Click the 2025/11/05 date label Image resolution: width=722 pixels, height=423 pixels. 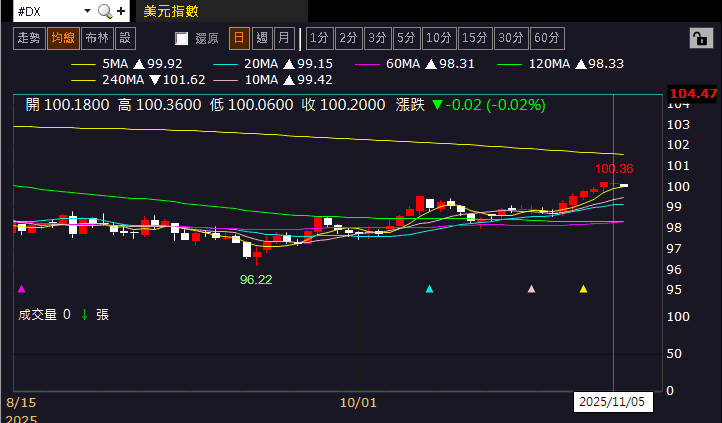point(612,402)
